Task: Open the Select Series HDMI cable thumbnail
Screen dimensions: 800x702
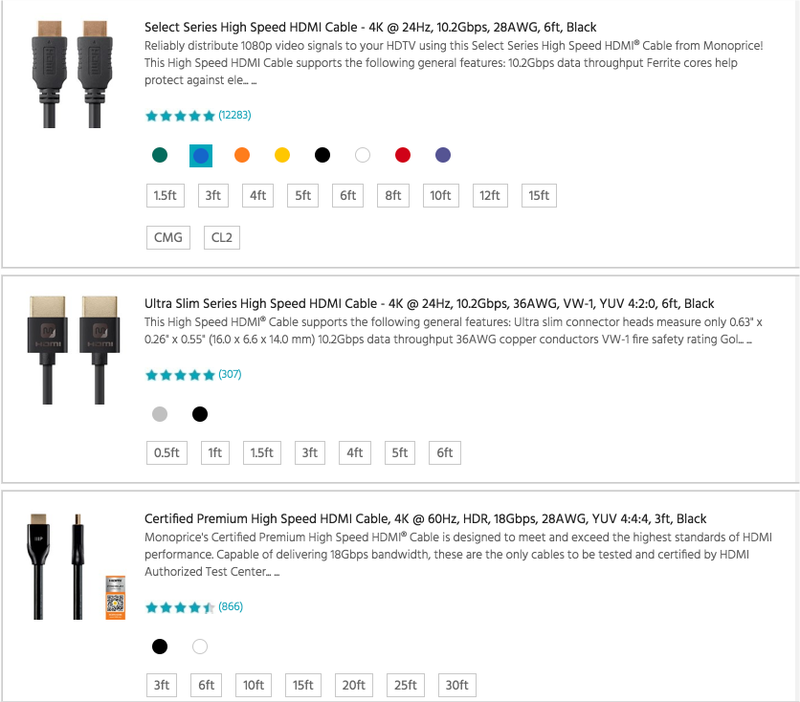Action: click(72, 74)
